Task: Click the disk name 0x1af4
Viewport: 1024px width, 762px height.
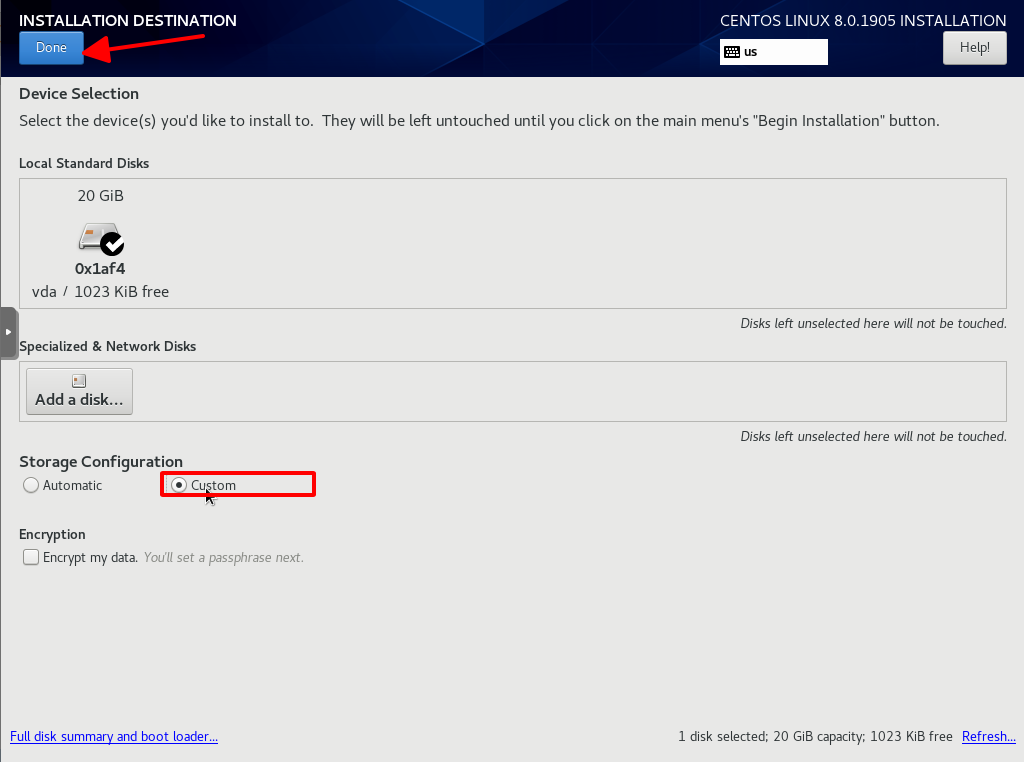Action: (100, 268)
